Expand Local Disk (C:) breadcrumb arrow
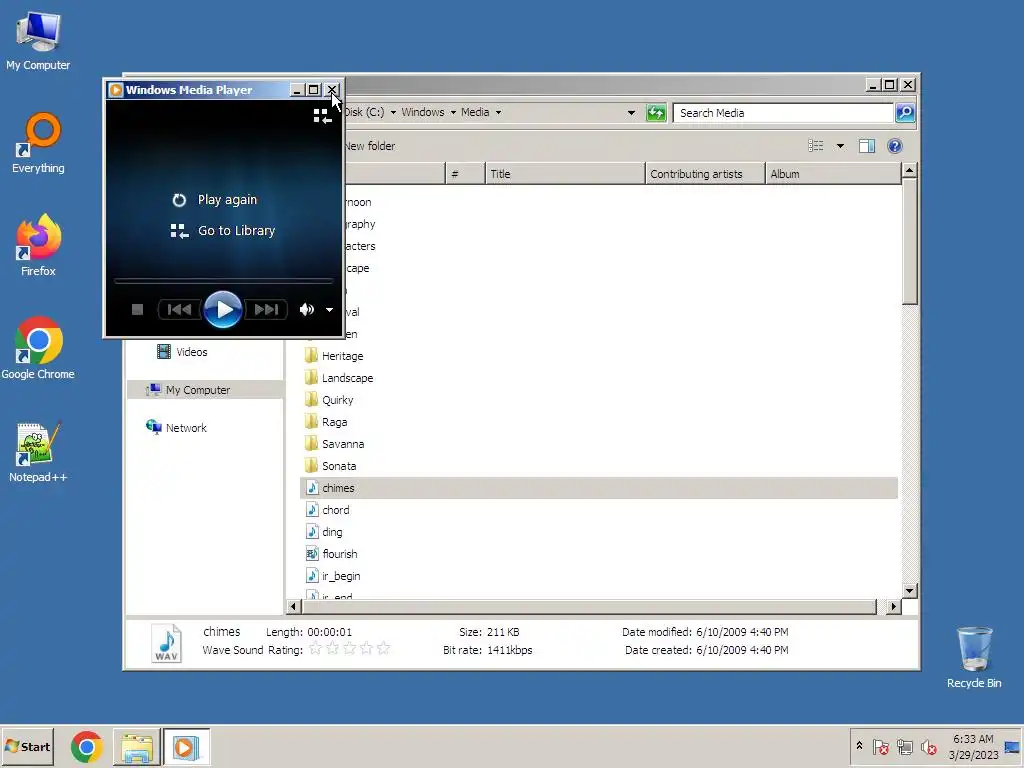1024x768 pixels. 393,112
